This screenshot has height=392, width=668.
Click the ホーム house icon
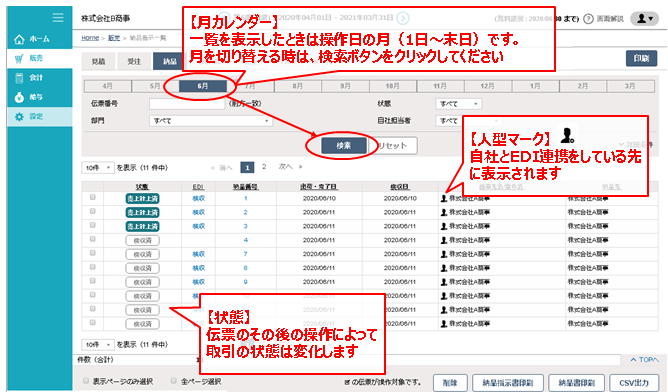tap(19, 39)
